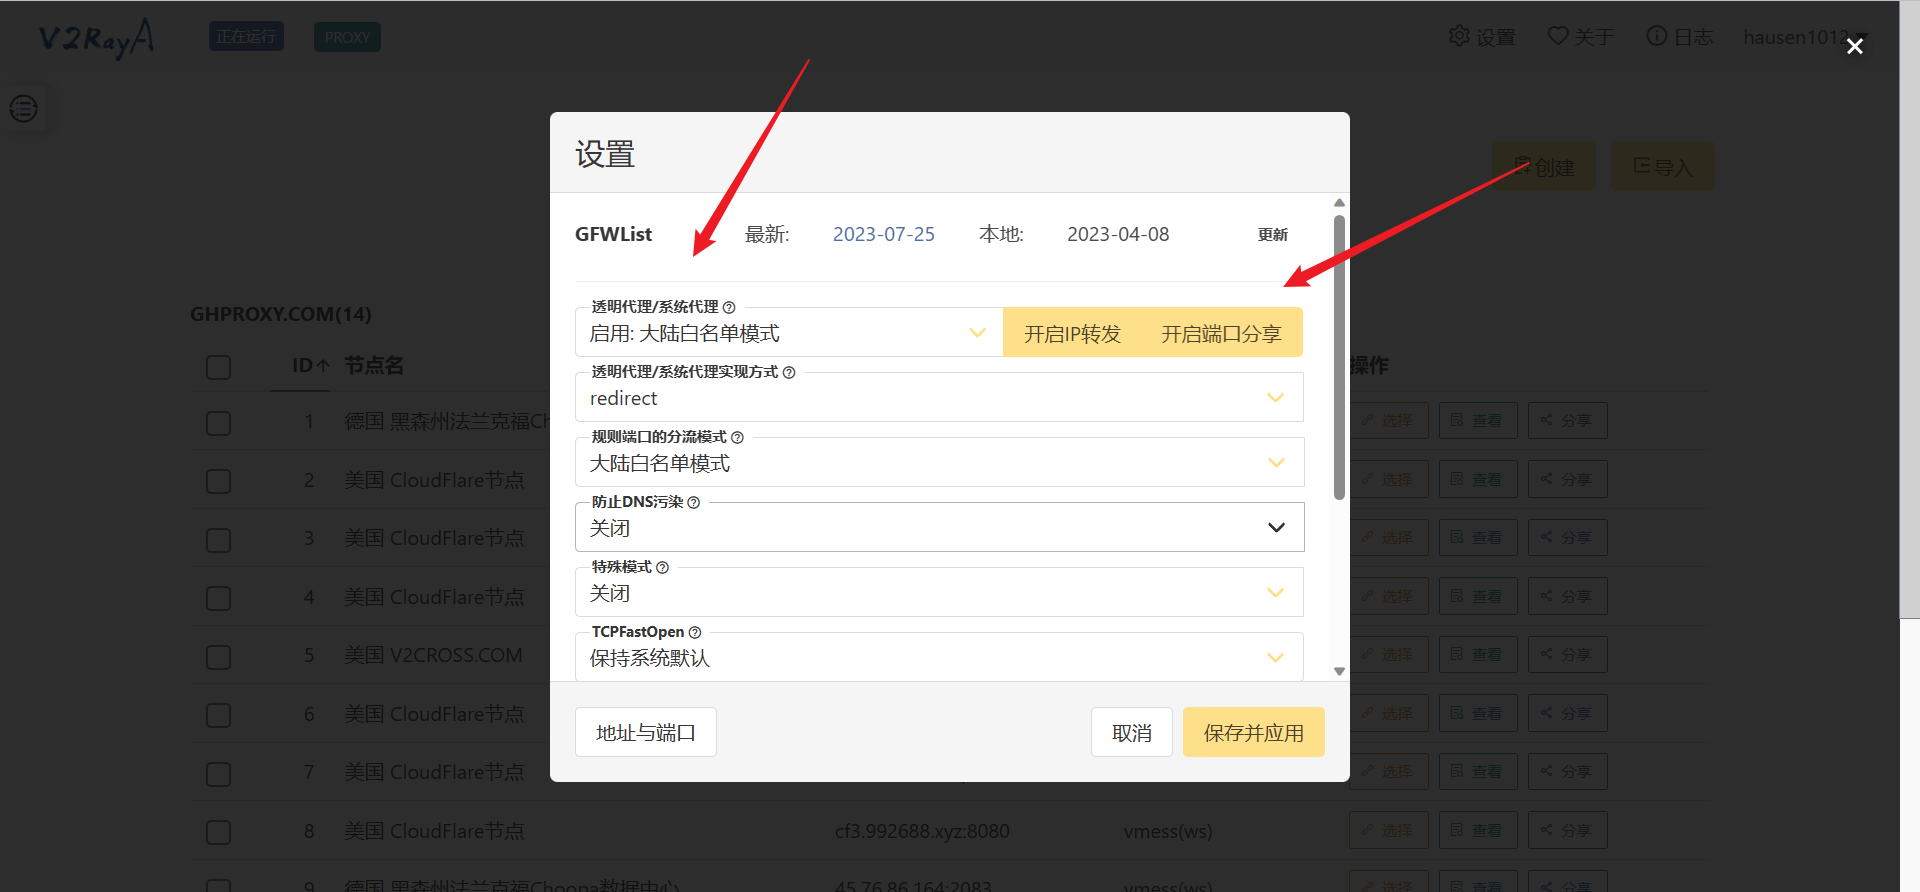Click help icon beside 特殊模式 label
The height and width of the screenshot is (892, 1920).
pyautogui.click(x=662, y=567)
